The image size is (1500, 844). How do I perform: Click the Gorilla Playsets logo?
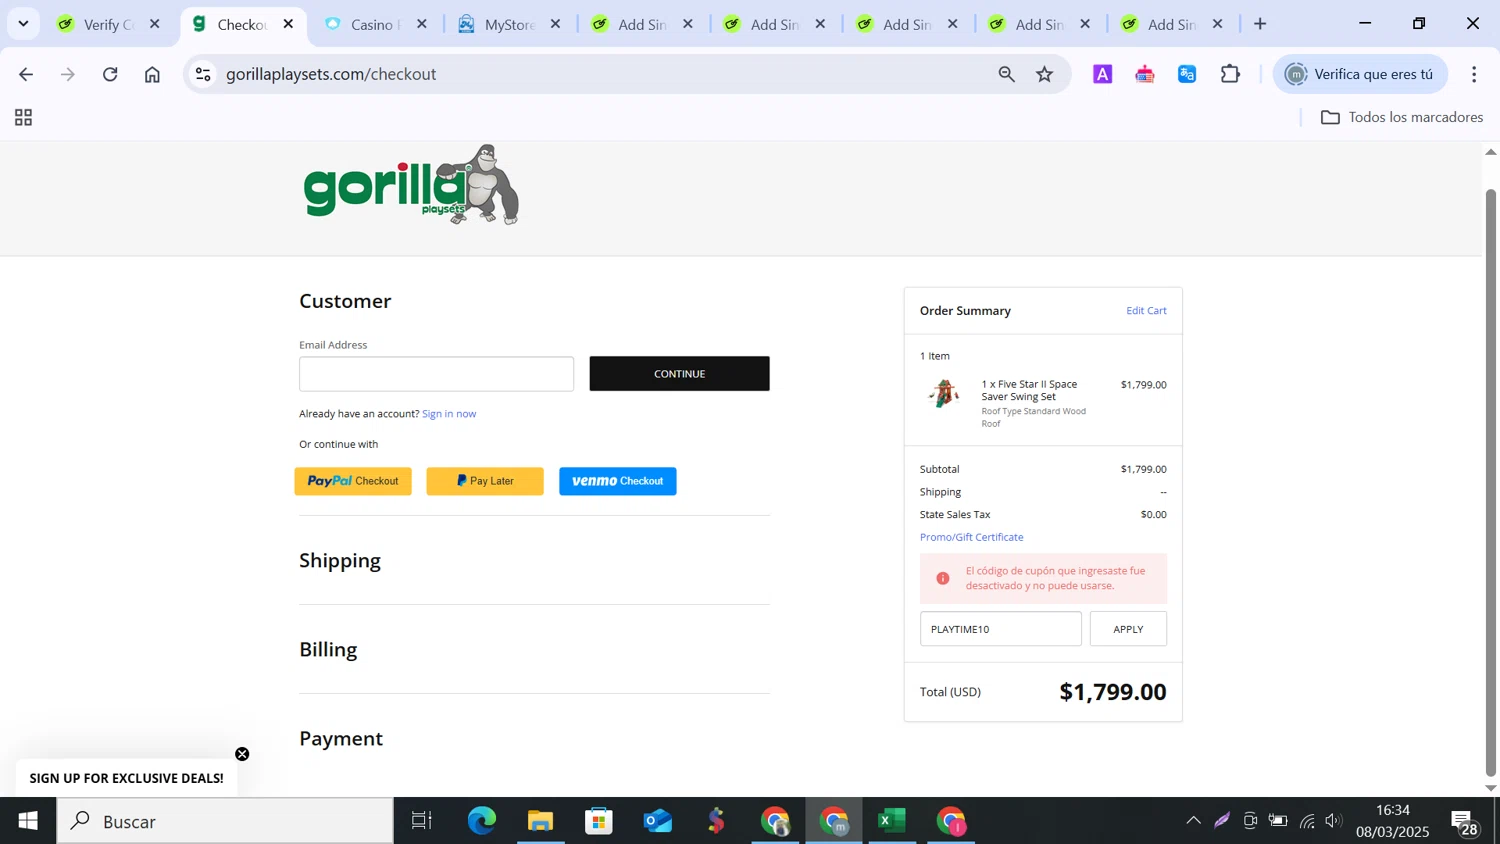pyautogui.click(x=411, y=185)
